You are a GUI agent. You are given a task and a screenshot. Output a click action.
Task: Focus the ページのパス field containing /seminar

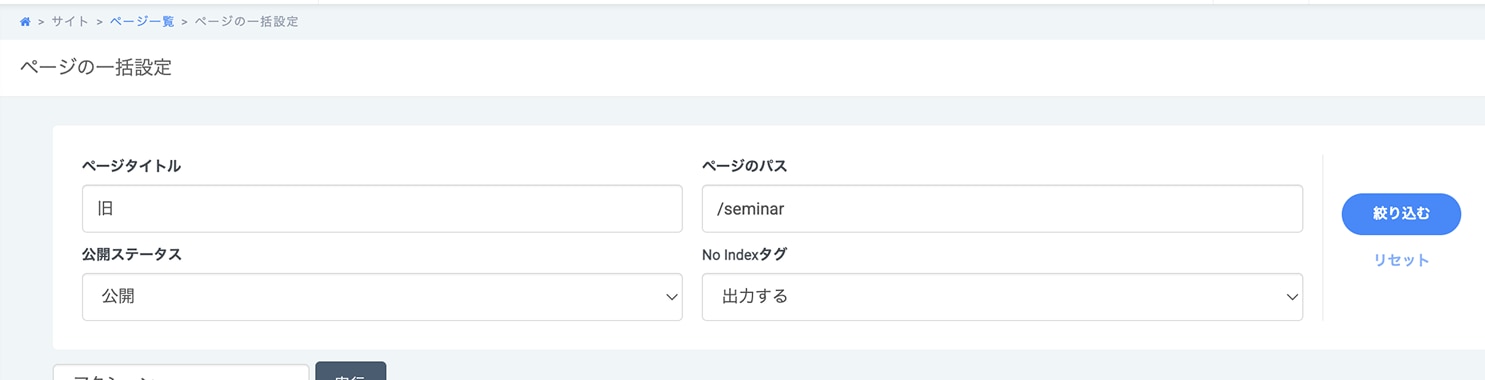tap(1002, 209)
